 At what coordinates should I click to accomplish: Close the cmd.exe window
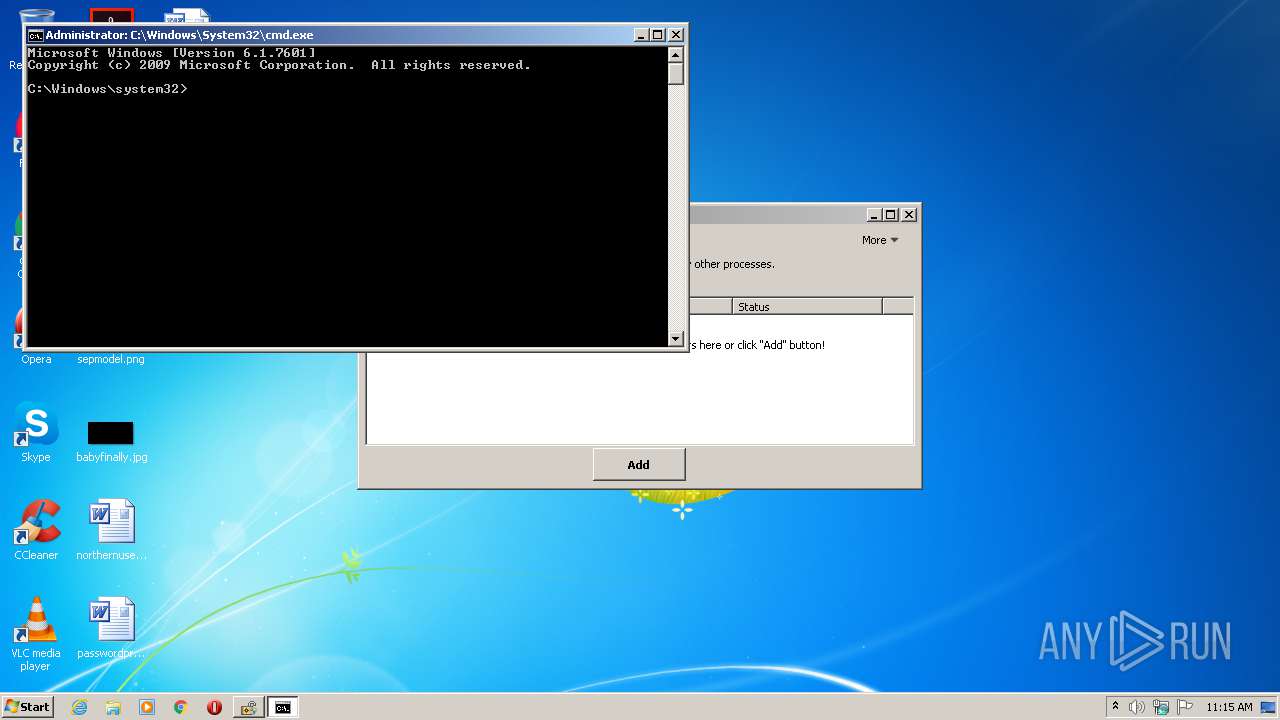[676, 35]
